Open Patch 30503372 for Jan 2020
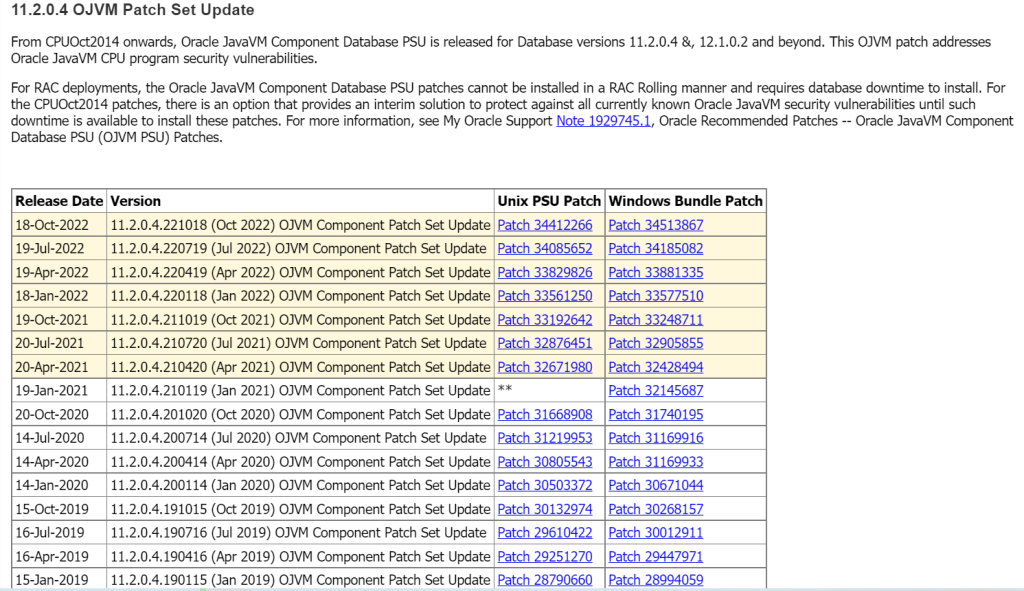This screenshot has height=591, width=1024. click(545, 485)
